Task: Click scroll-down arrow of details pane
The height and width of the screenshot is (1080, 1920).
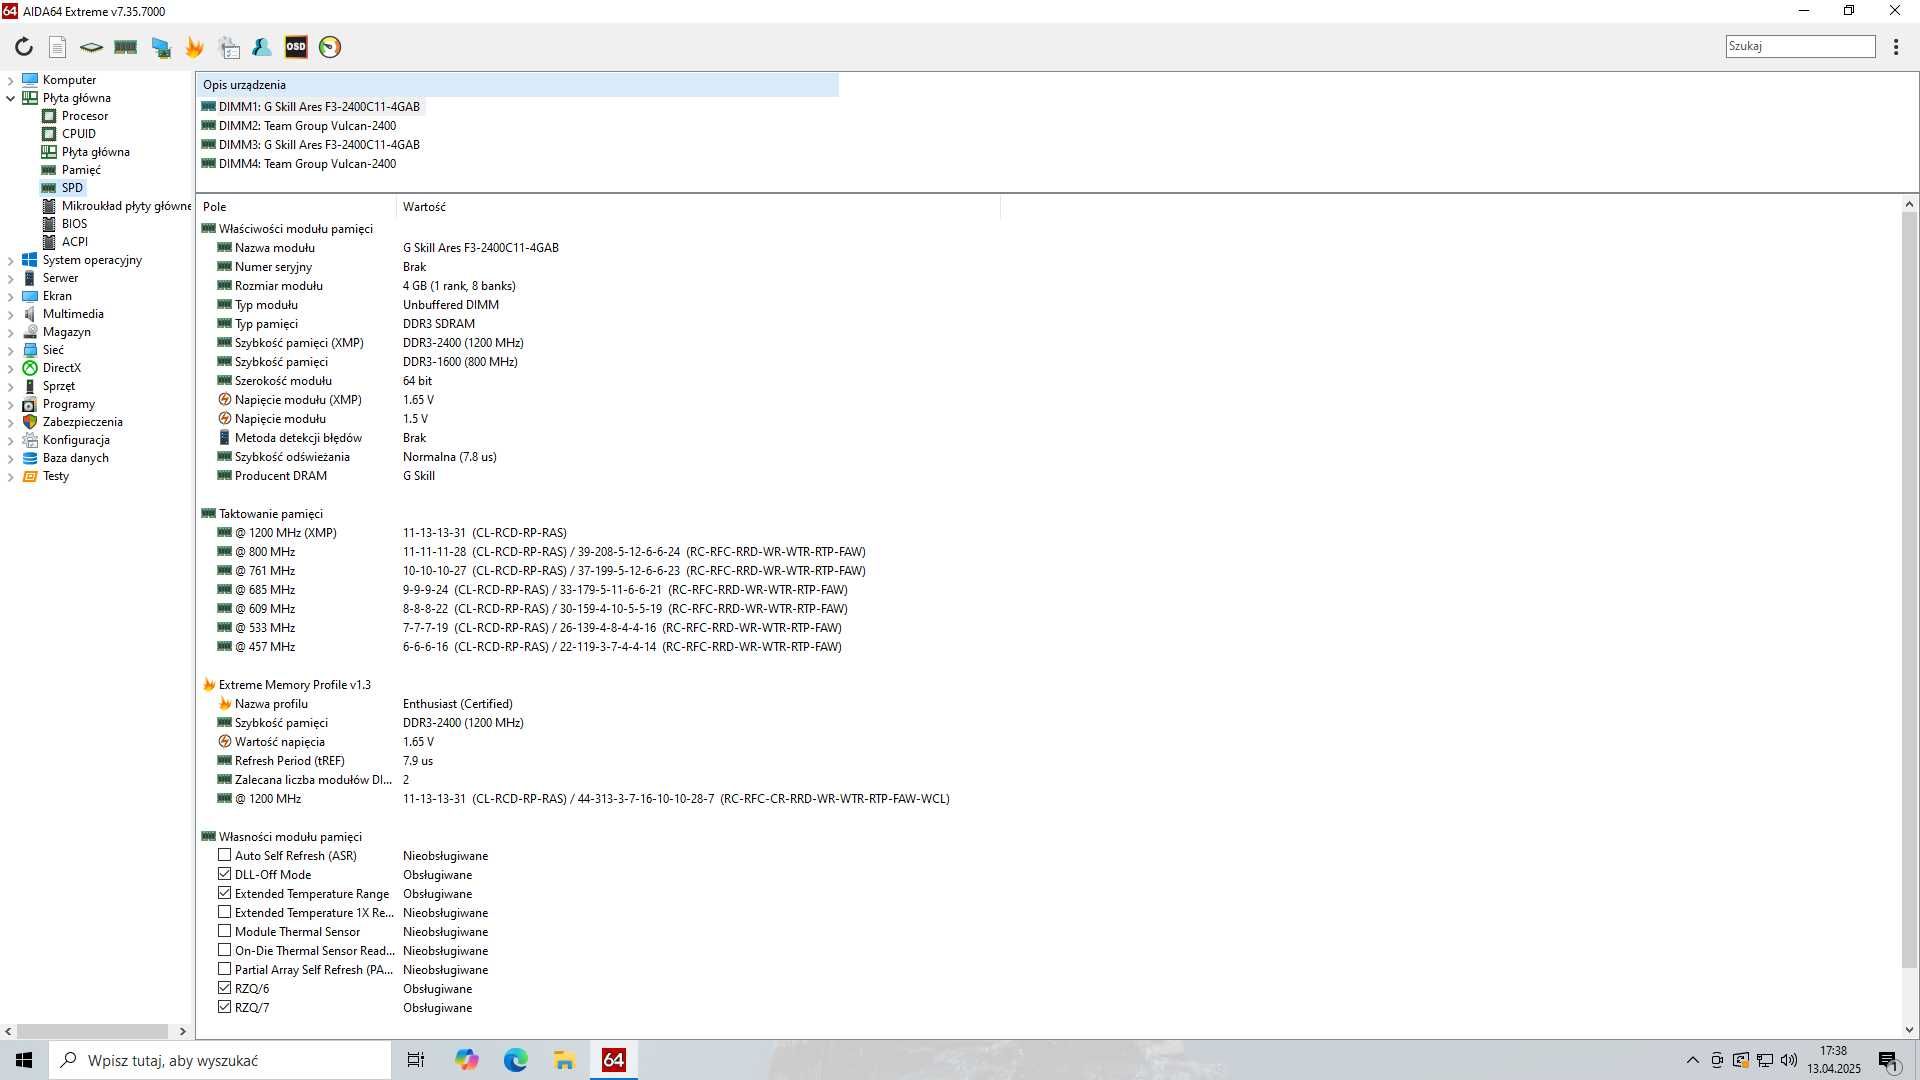Action: [x=1909, y=1030]
